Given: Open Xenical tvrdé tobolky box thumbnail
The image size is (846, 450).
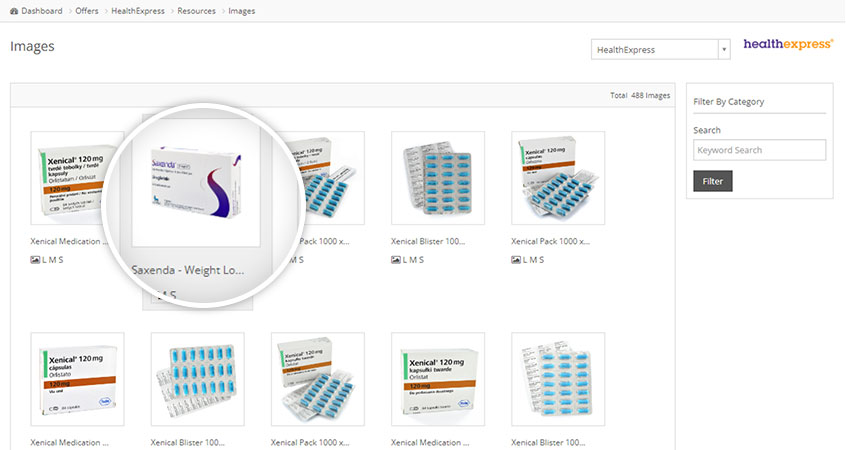Looking at the screenshot, I should (77, 178).
